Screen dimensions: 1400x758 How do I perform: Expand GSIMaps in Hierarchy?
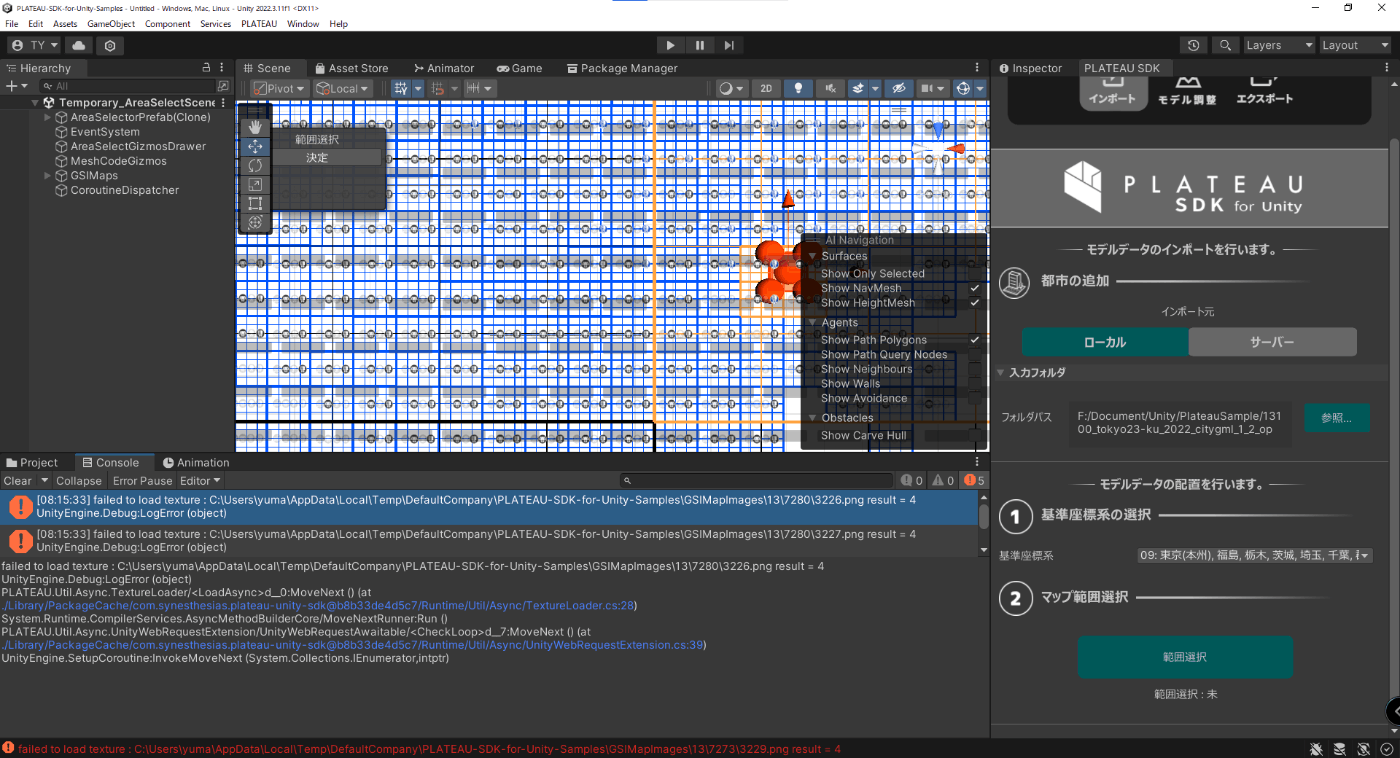tap(48, 175)
